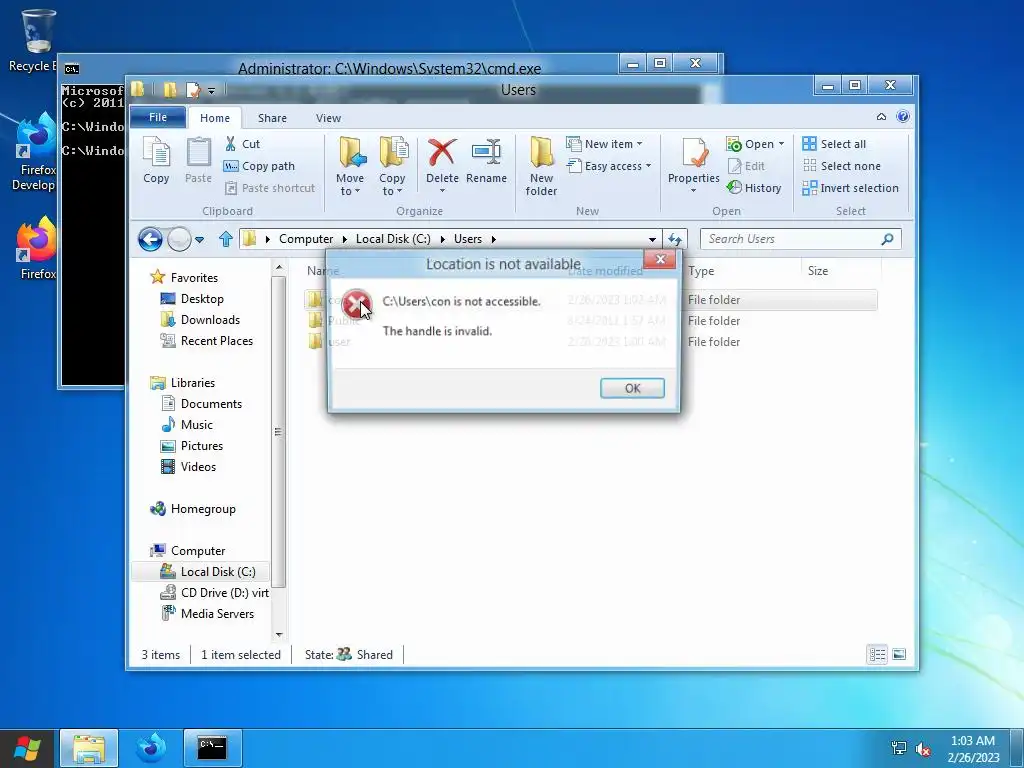The width and height of the screenshot is (1024, 768).
Task: Open the Open button dropdown
Action: pos(781,144)
